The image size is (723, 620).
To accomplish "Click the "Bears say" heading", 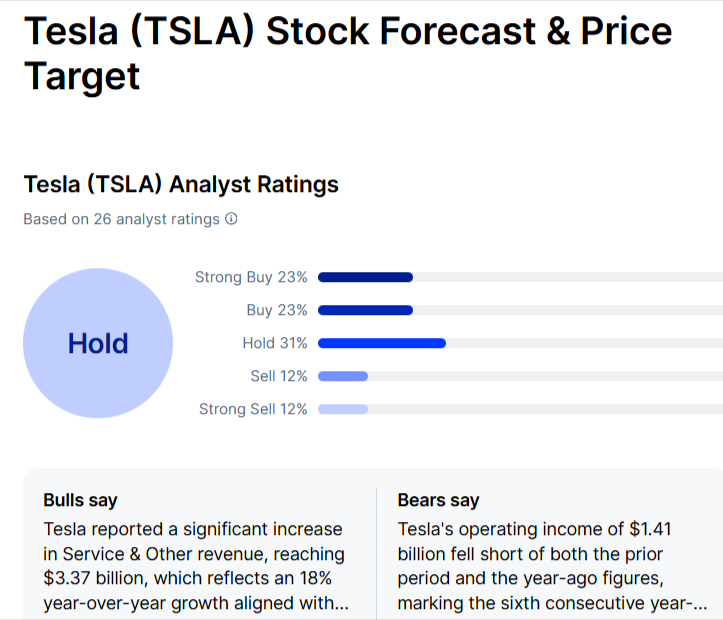I will [x=438, y=500].
